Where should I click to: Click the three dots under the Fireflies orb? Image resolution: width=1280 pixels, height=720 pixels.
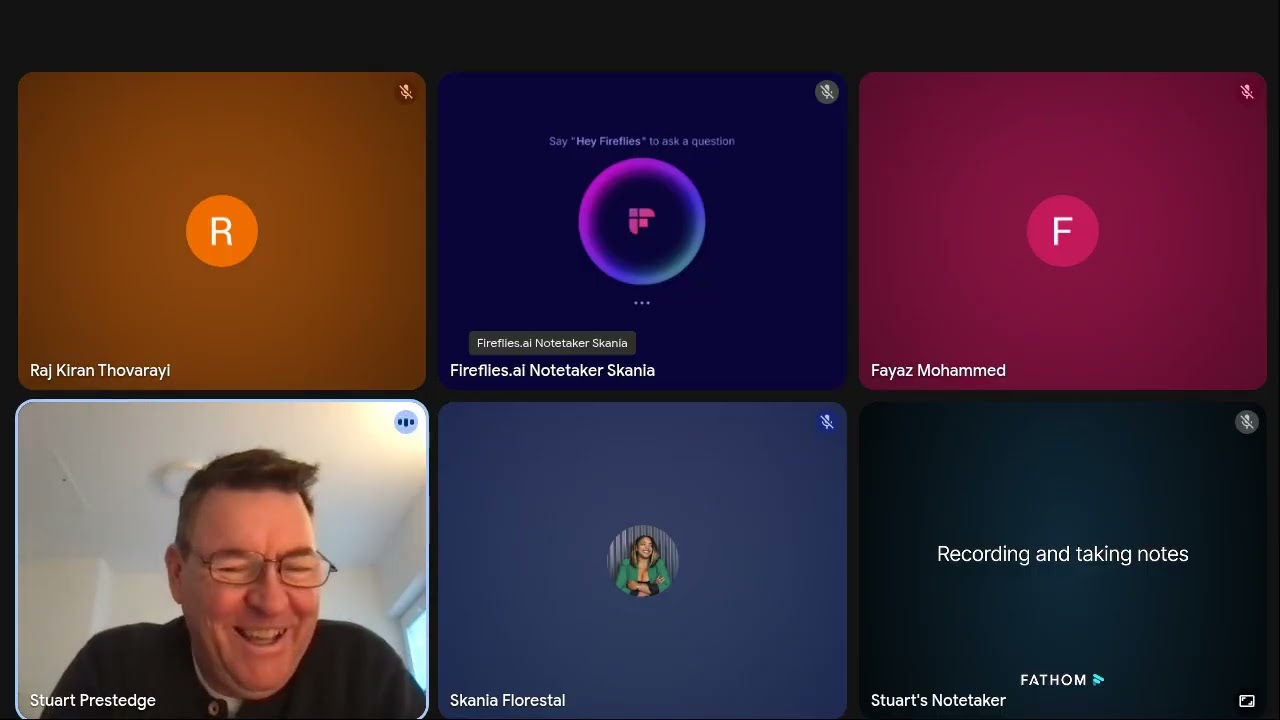coord(642,302)
